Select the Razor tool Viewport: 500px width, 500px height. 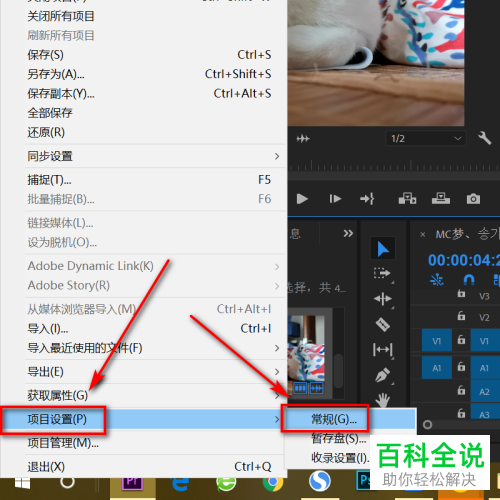[383, 324]
